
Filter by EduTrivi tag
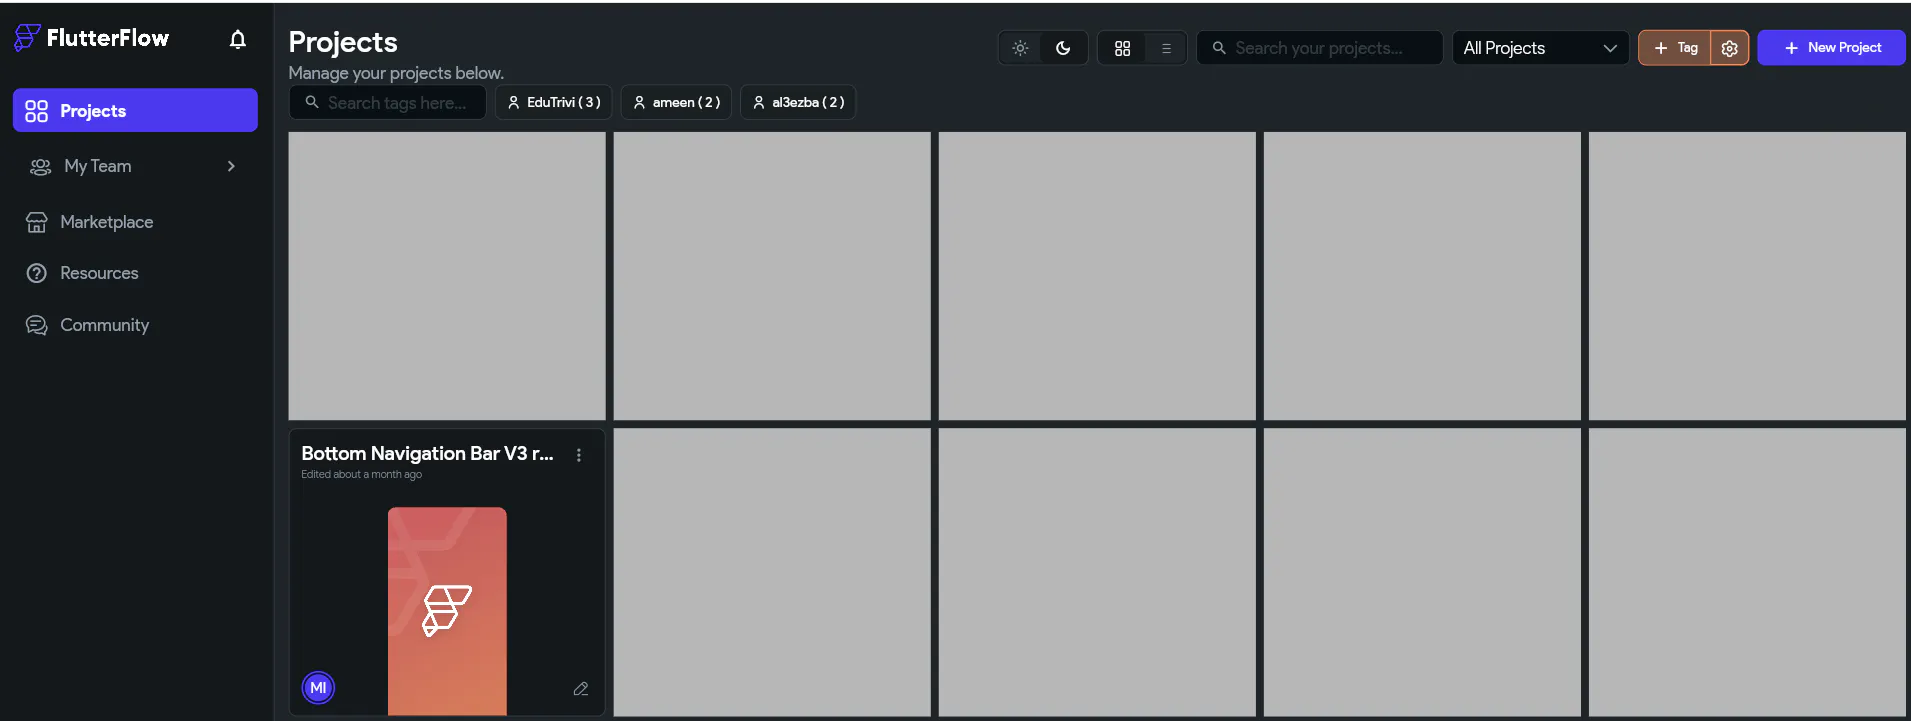(553, 102)
